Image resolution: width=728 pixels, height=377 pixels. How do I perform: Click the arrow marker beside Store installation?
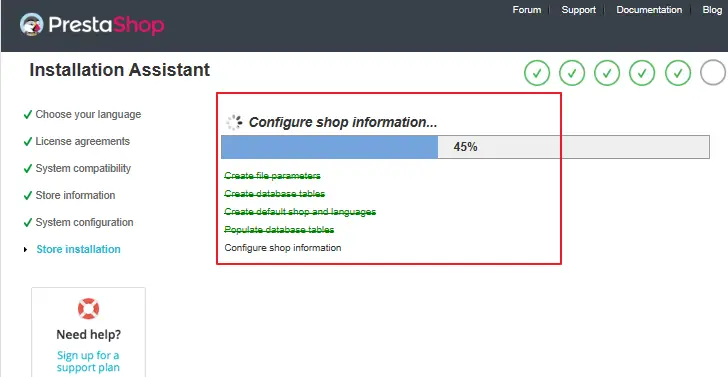pyautogui.click(x=26, y=250)
